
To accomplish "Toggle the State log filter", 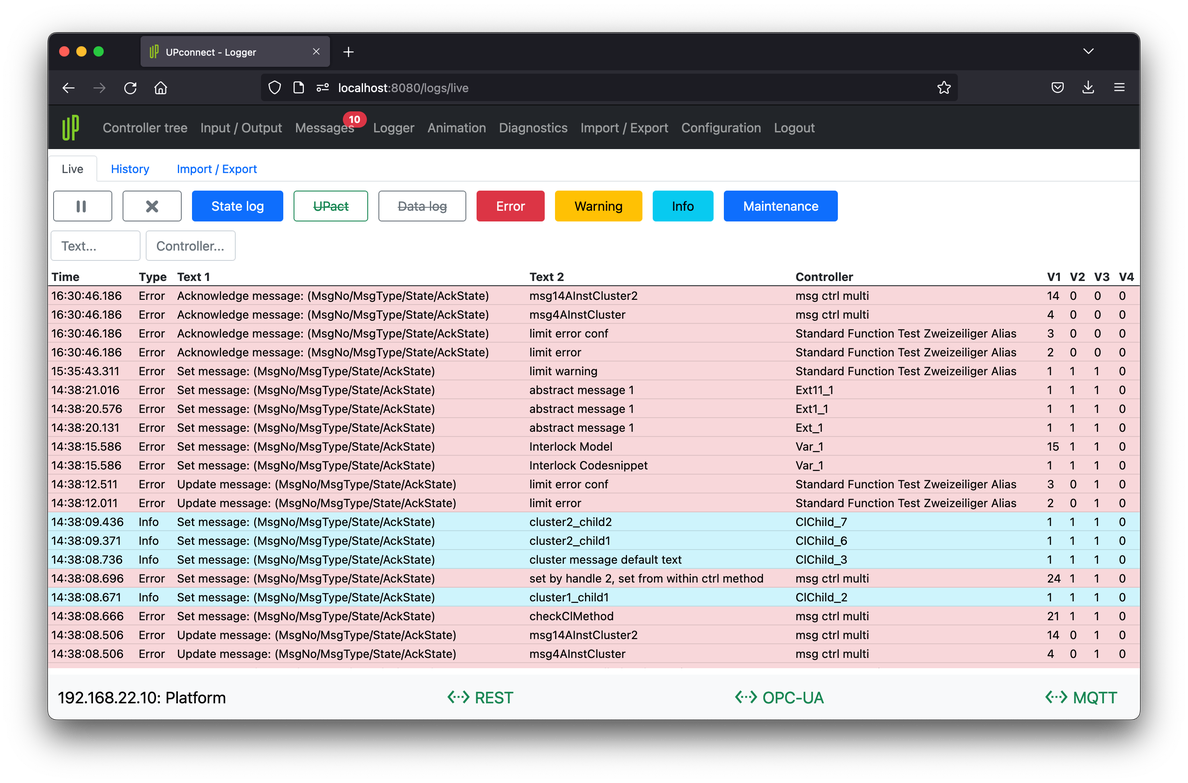I will (237, 206).
